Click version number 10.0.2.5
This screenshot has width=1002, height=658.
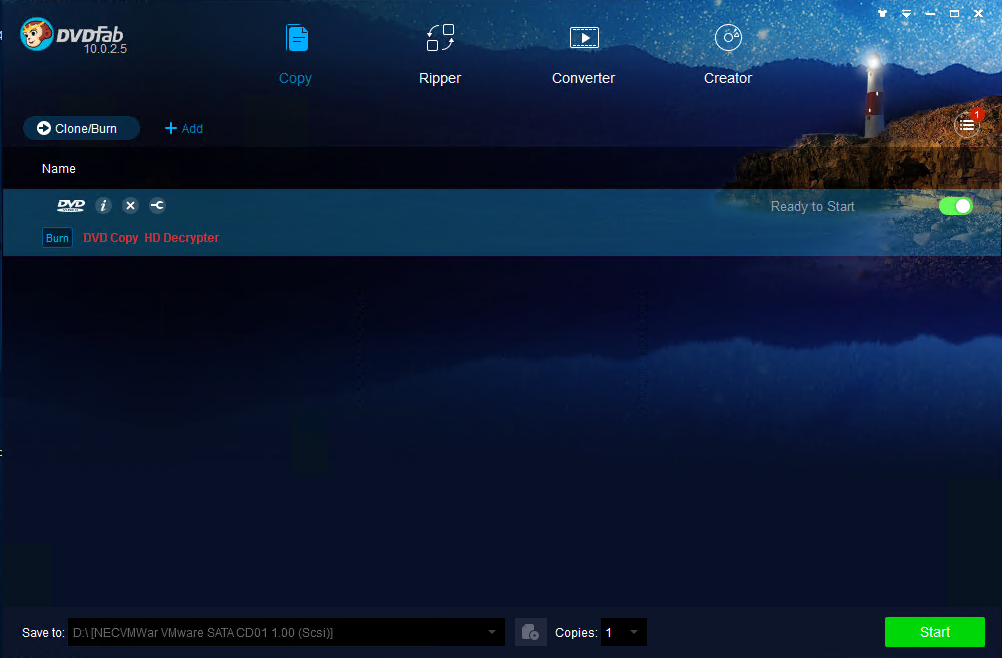coord(105,49)
